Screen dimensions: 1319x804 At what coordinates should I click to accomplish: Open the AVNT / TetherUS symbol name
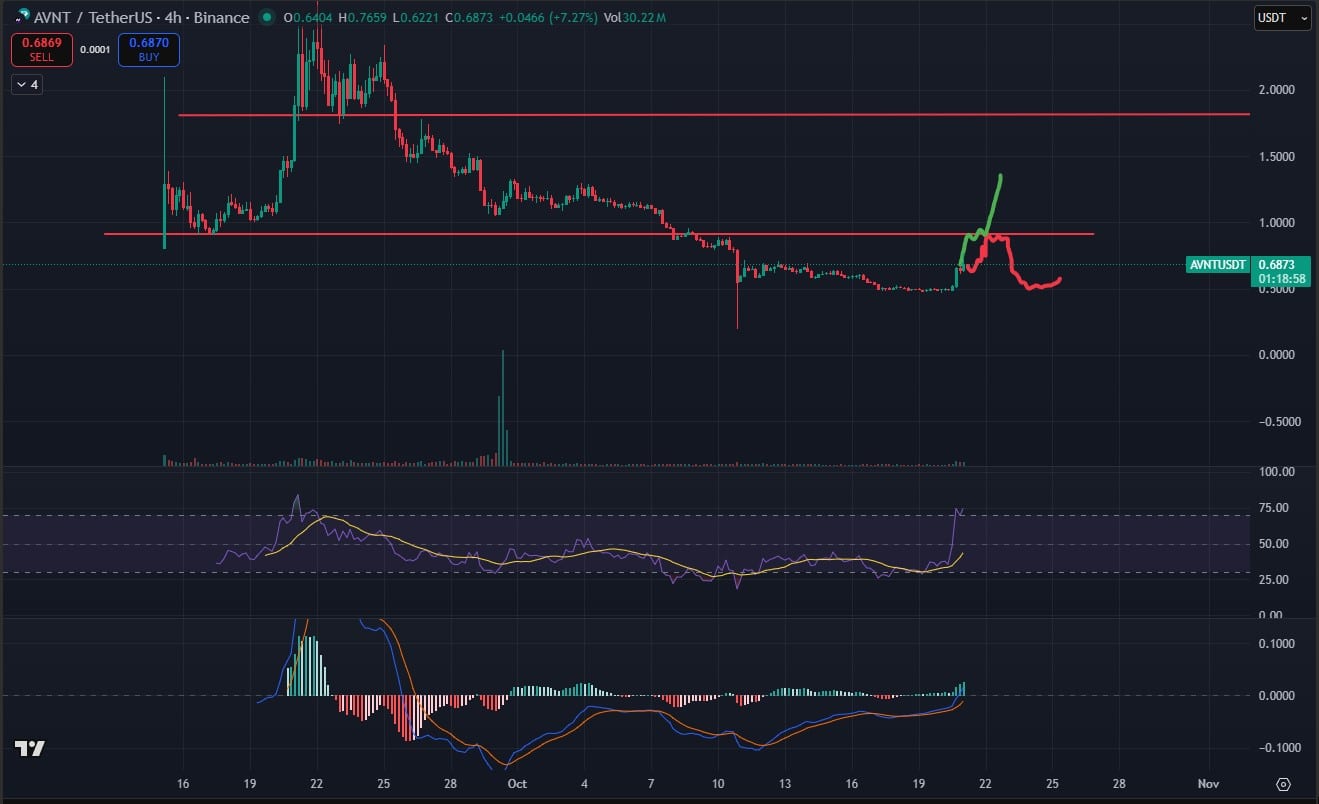(91, 17)
